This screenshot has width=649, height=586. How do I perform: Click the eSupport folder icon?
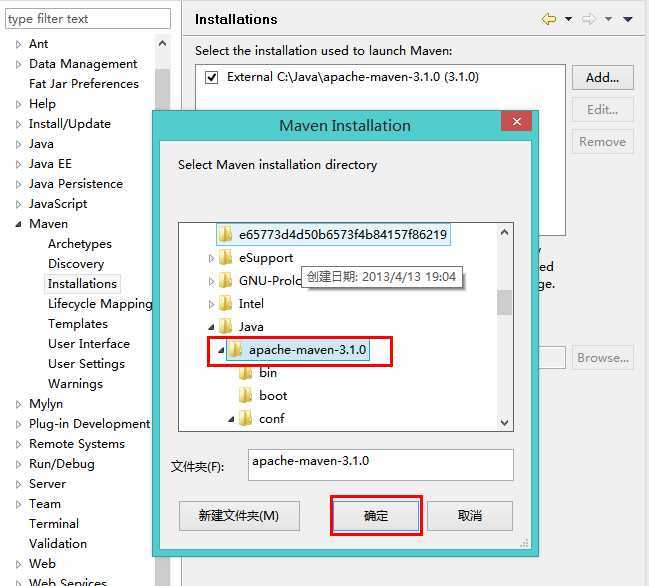point(226,258)
